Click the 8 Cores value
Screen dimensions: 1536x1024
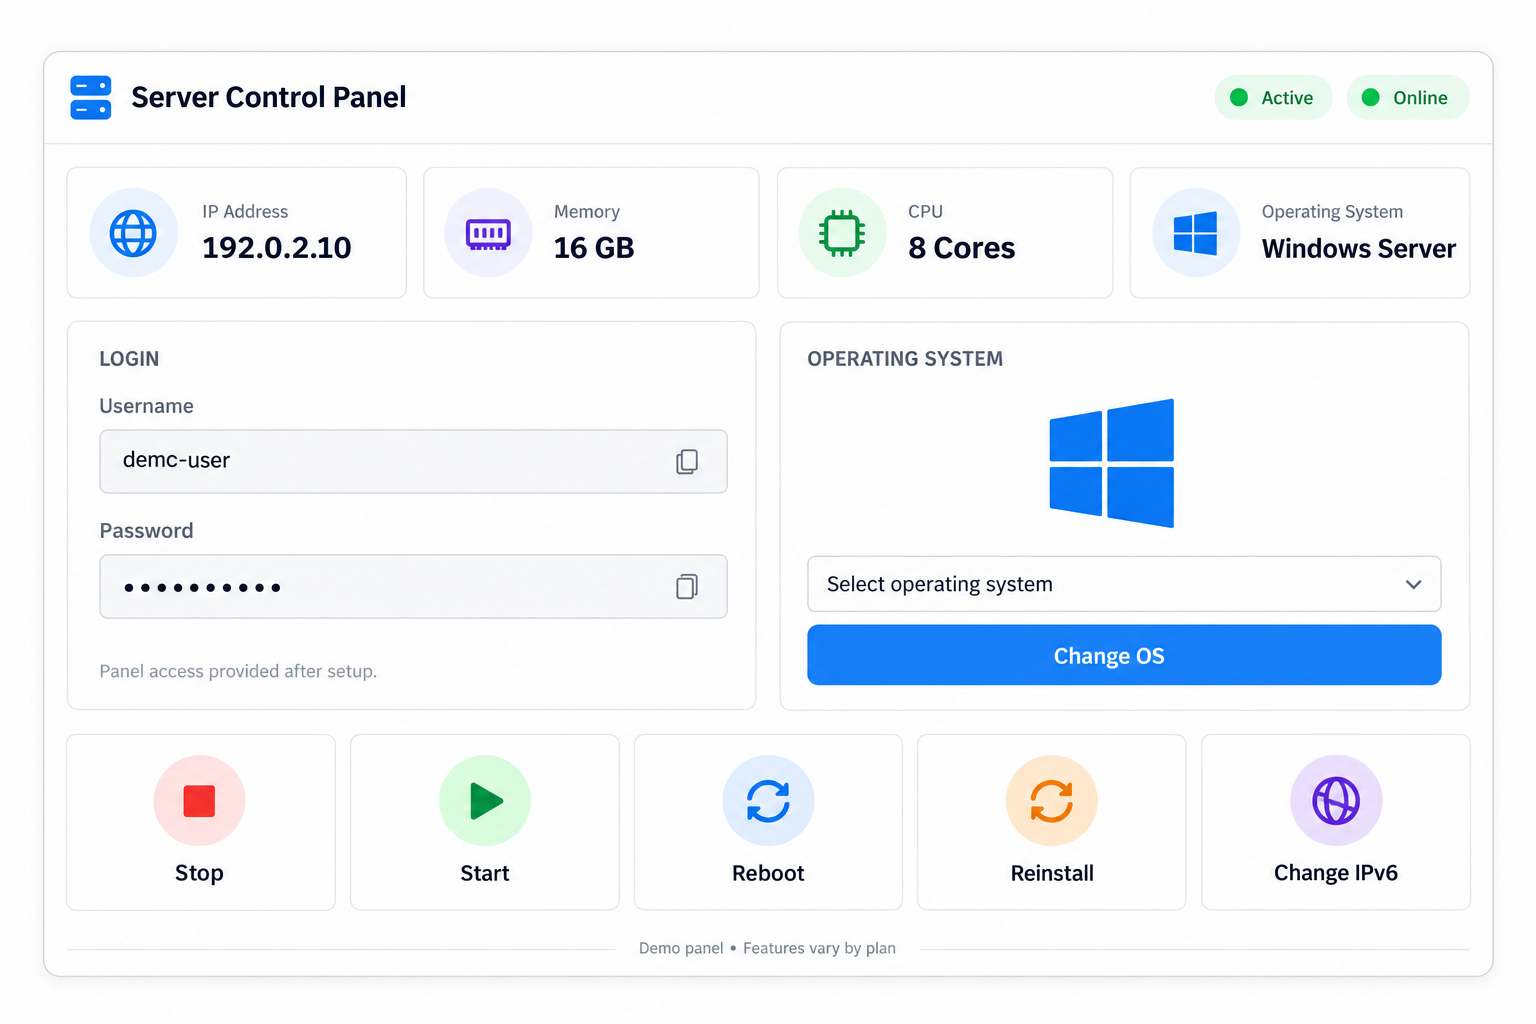[961, 248]
